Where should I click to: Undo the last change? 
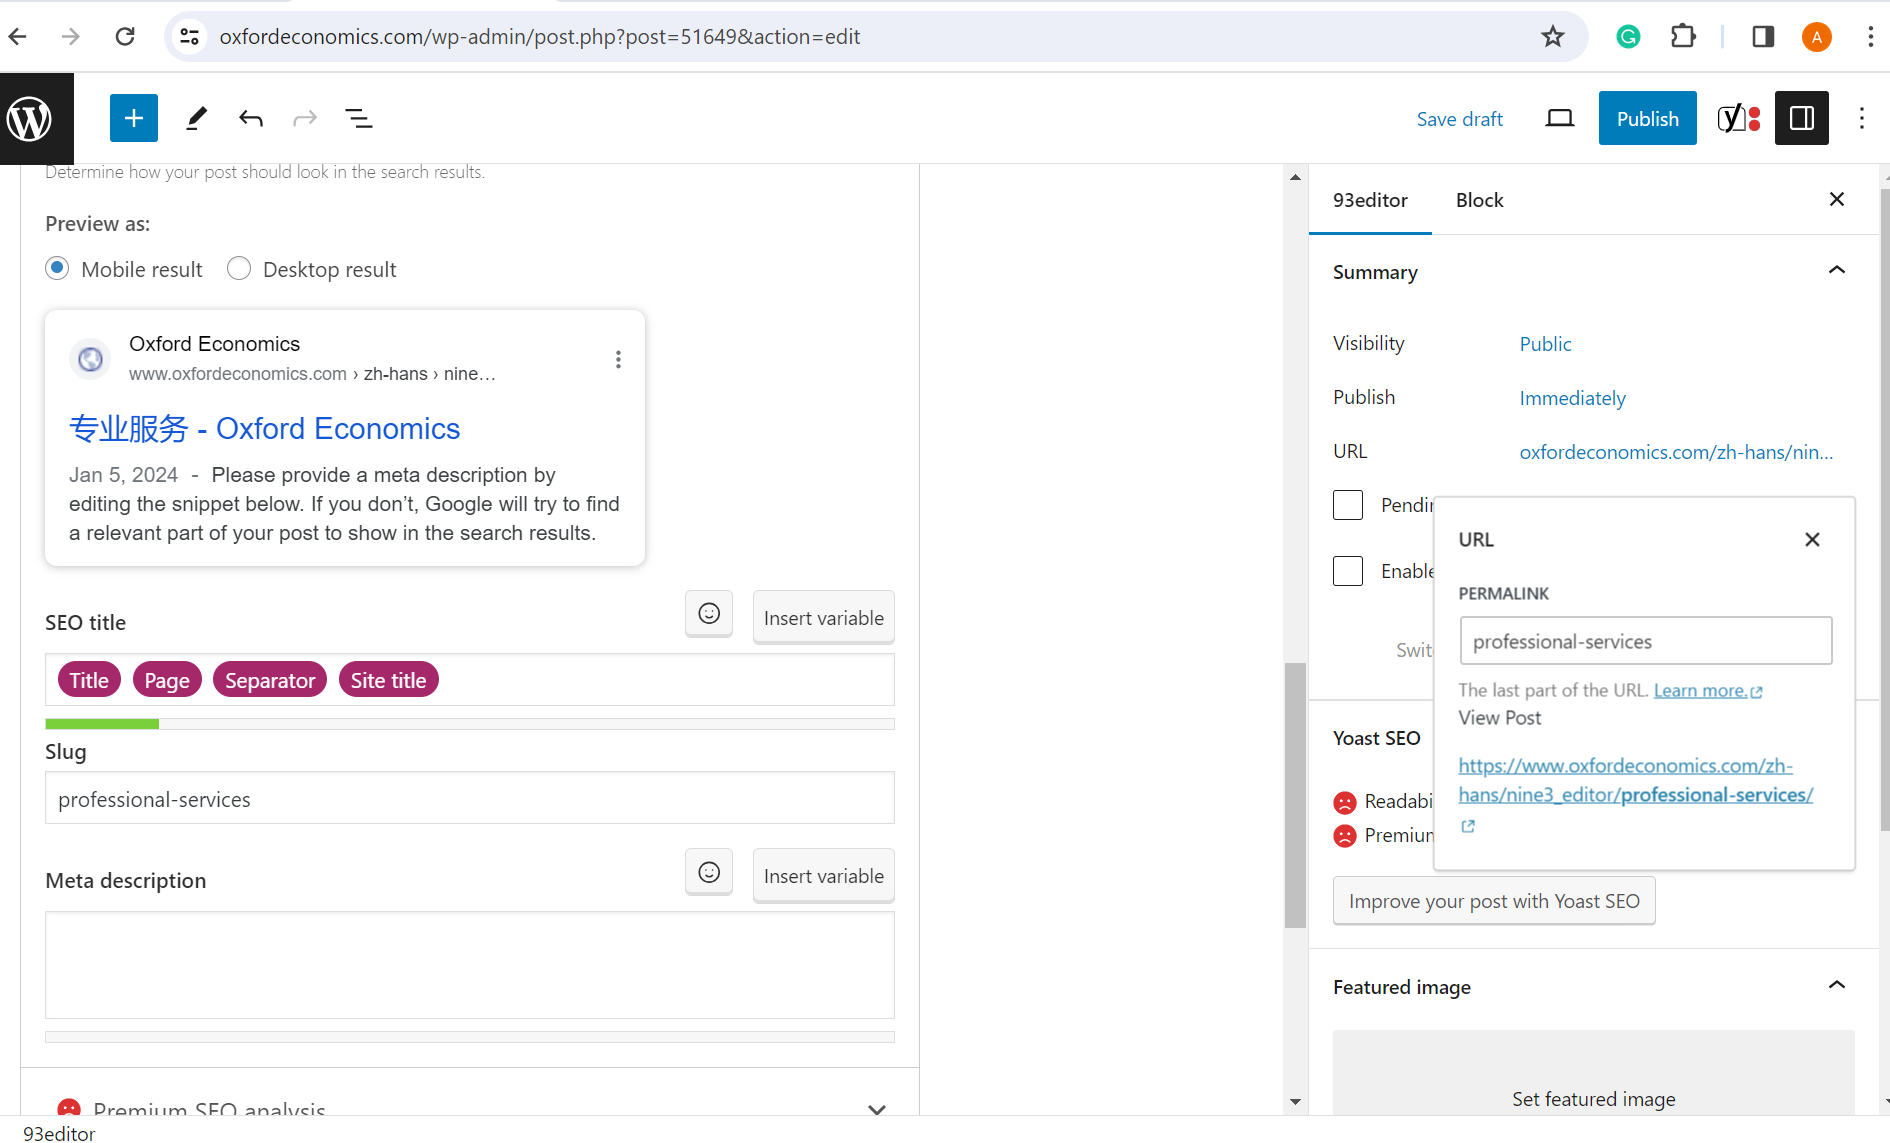pyautogui.click(x=251, y=119)
